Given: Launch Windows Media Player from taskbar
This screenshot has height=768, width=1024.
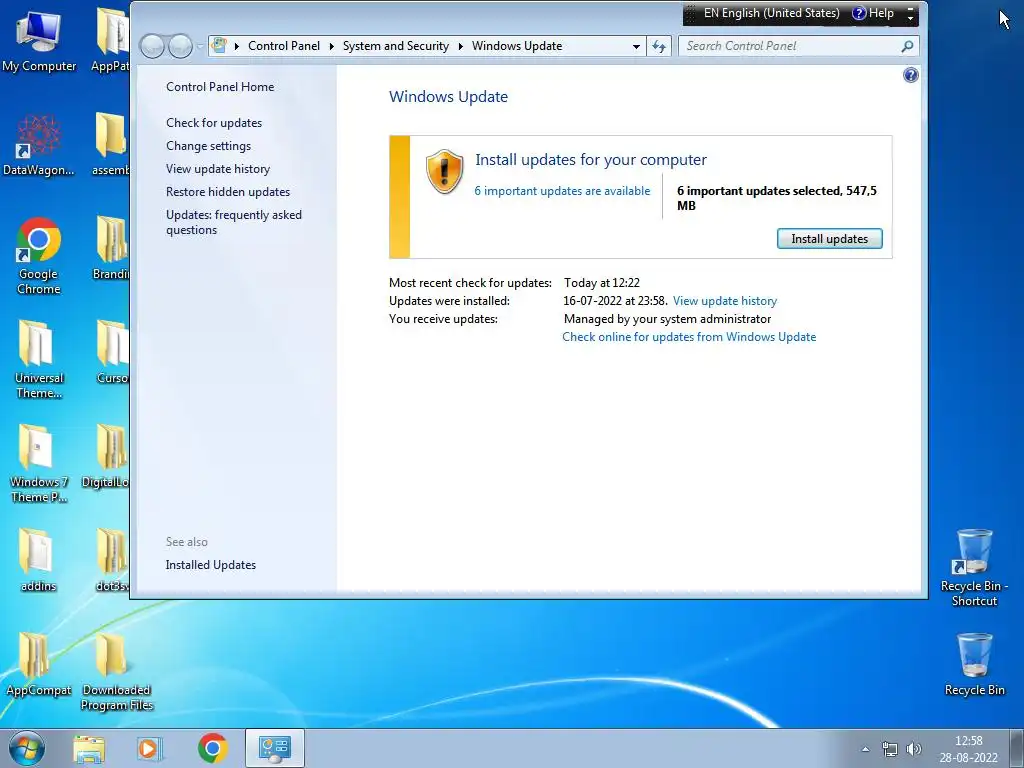Looking at the screenshot, I should [x=150, y=749].
